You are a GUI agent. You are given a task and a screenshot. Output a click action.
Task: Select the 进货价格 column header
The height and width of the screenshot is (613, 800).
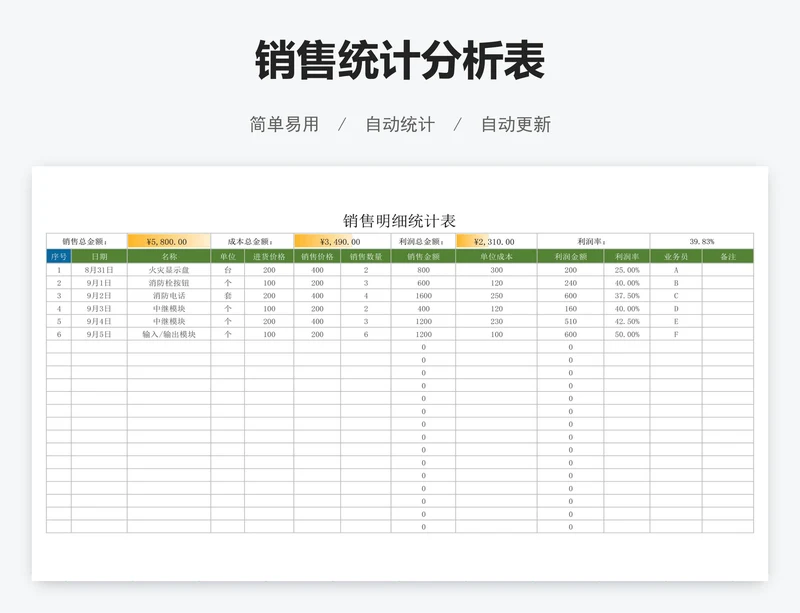point(269,256)
